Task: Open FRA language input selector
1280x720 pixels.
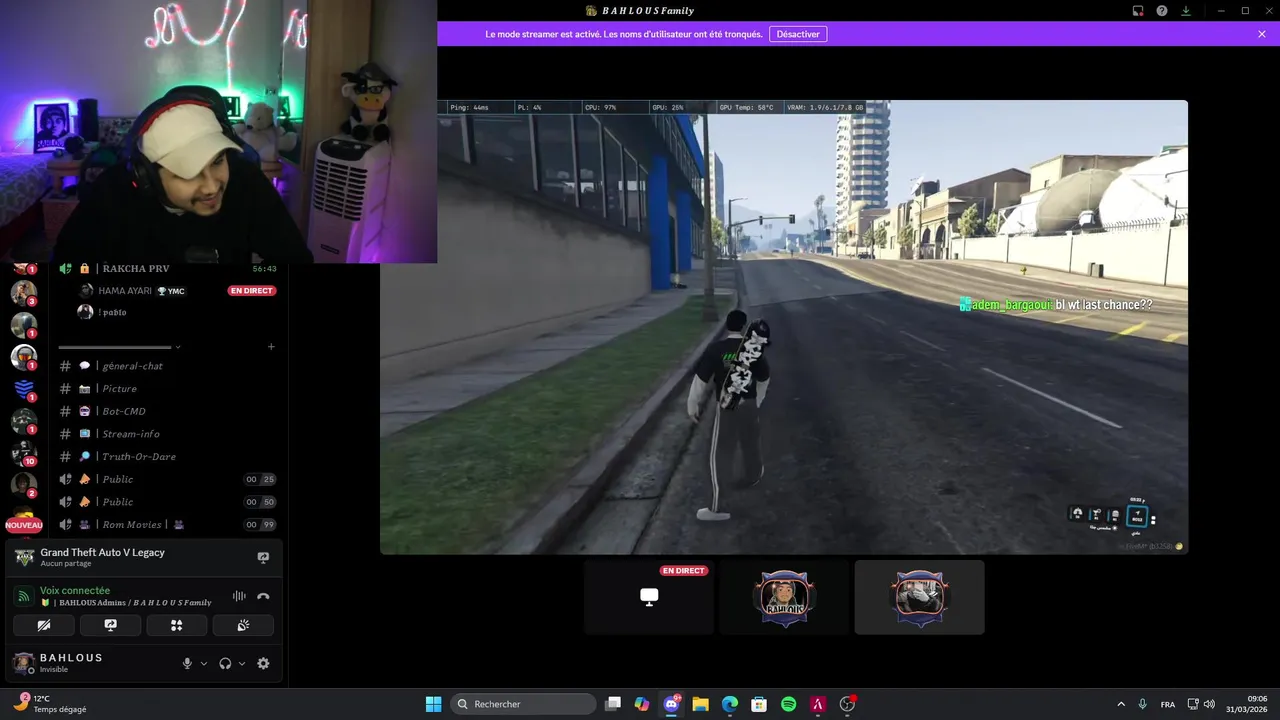Action: click(1168, 704)
